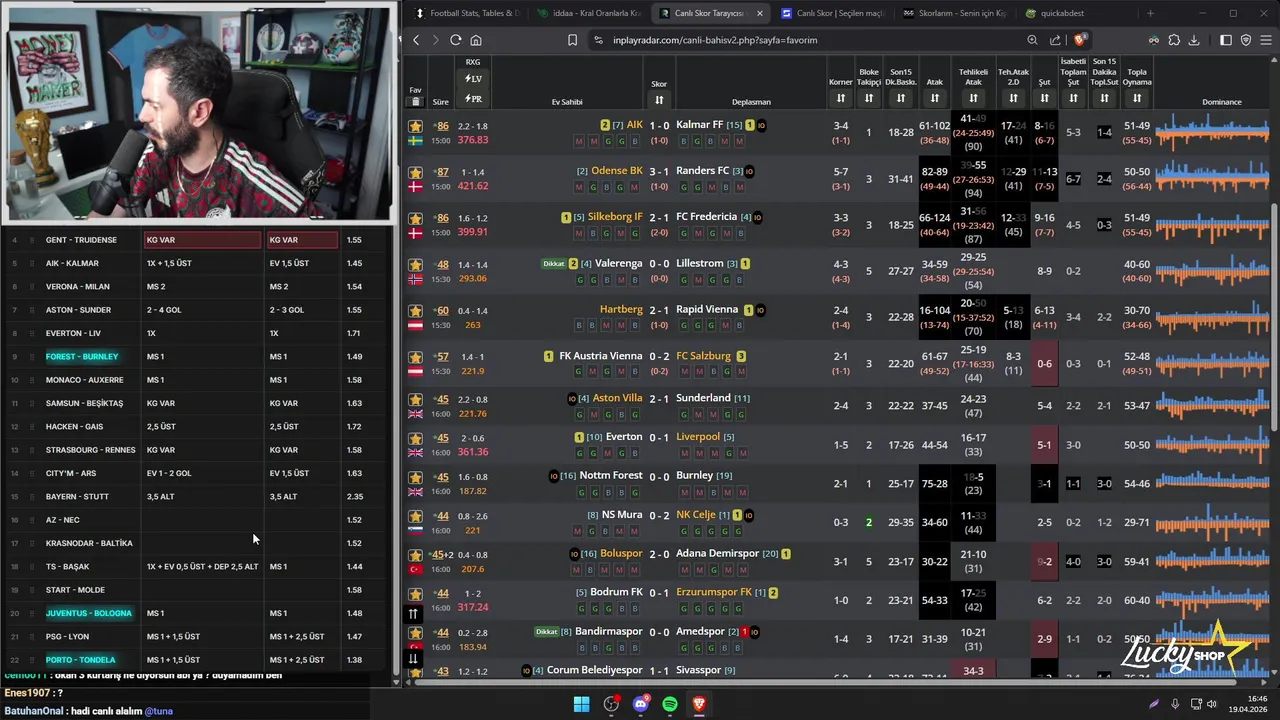The width and height of the screenshot is (1280, 720).
Task: Reload the inplayradar page
Action: coord(455,40)
